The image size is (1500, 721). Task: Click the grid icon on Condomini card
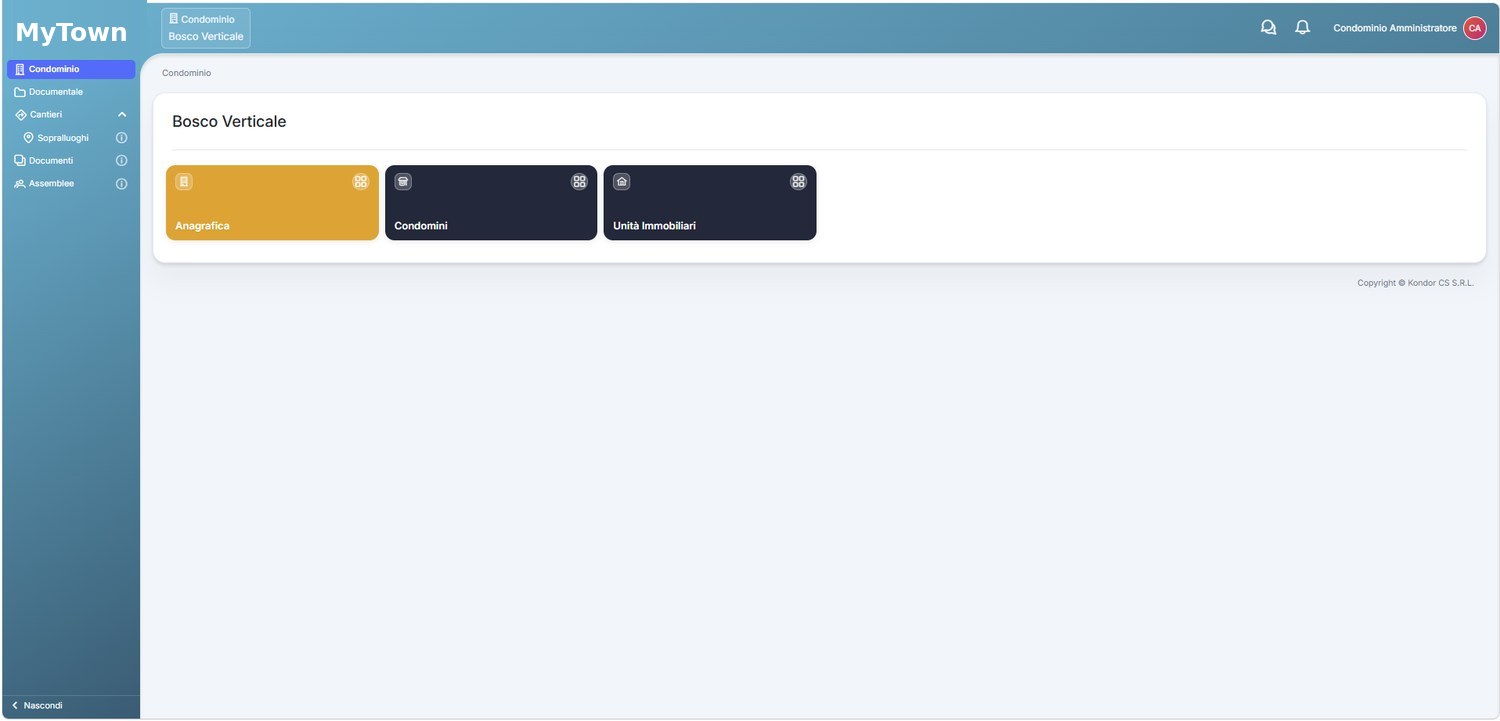click(x=579, y=182)
